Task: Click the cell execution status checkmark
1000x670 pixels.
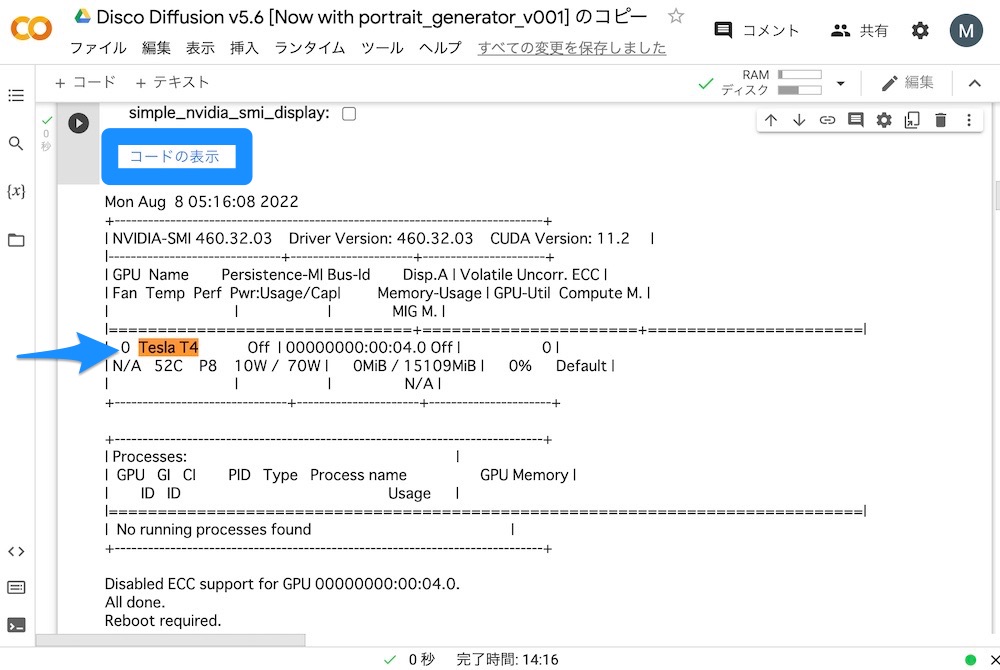Action: click(x=47, y=120)
